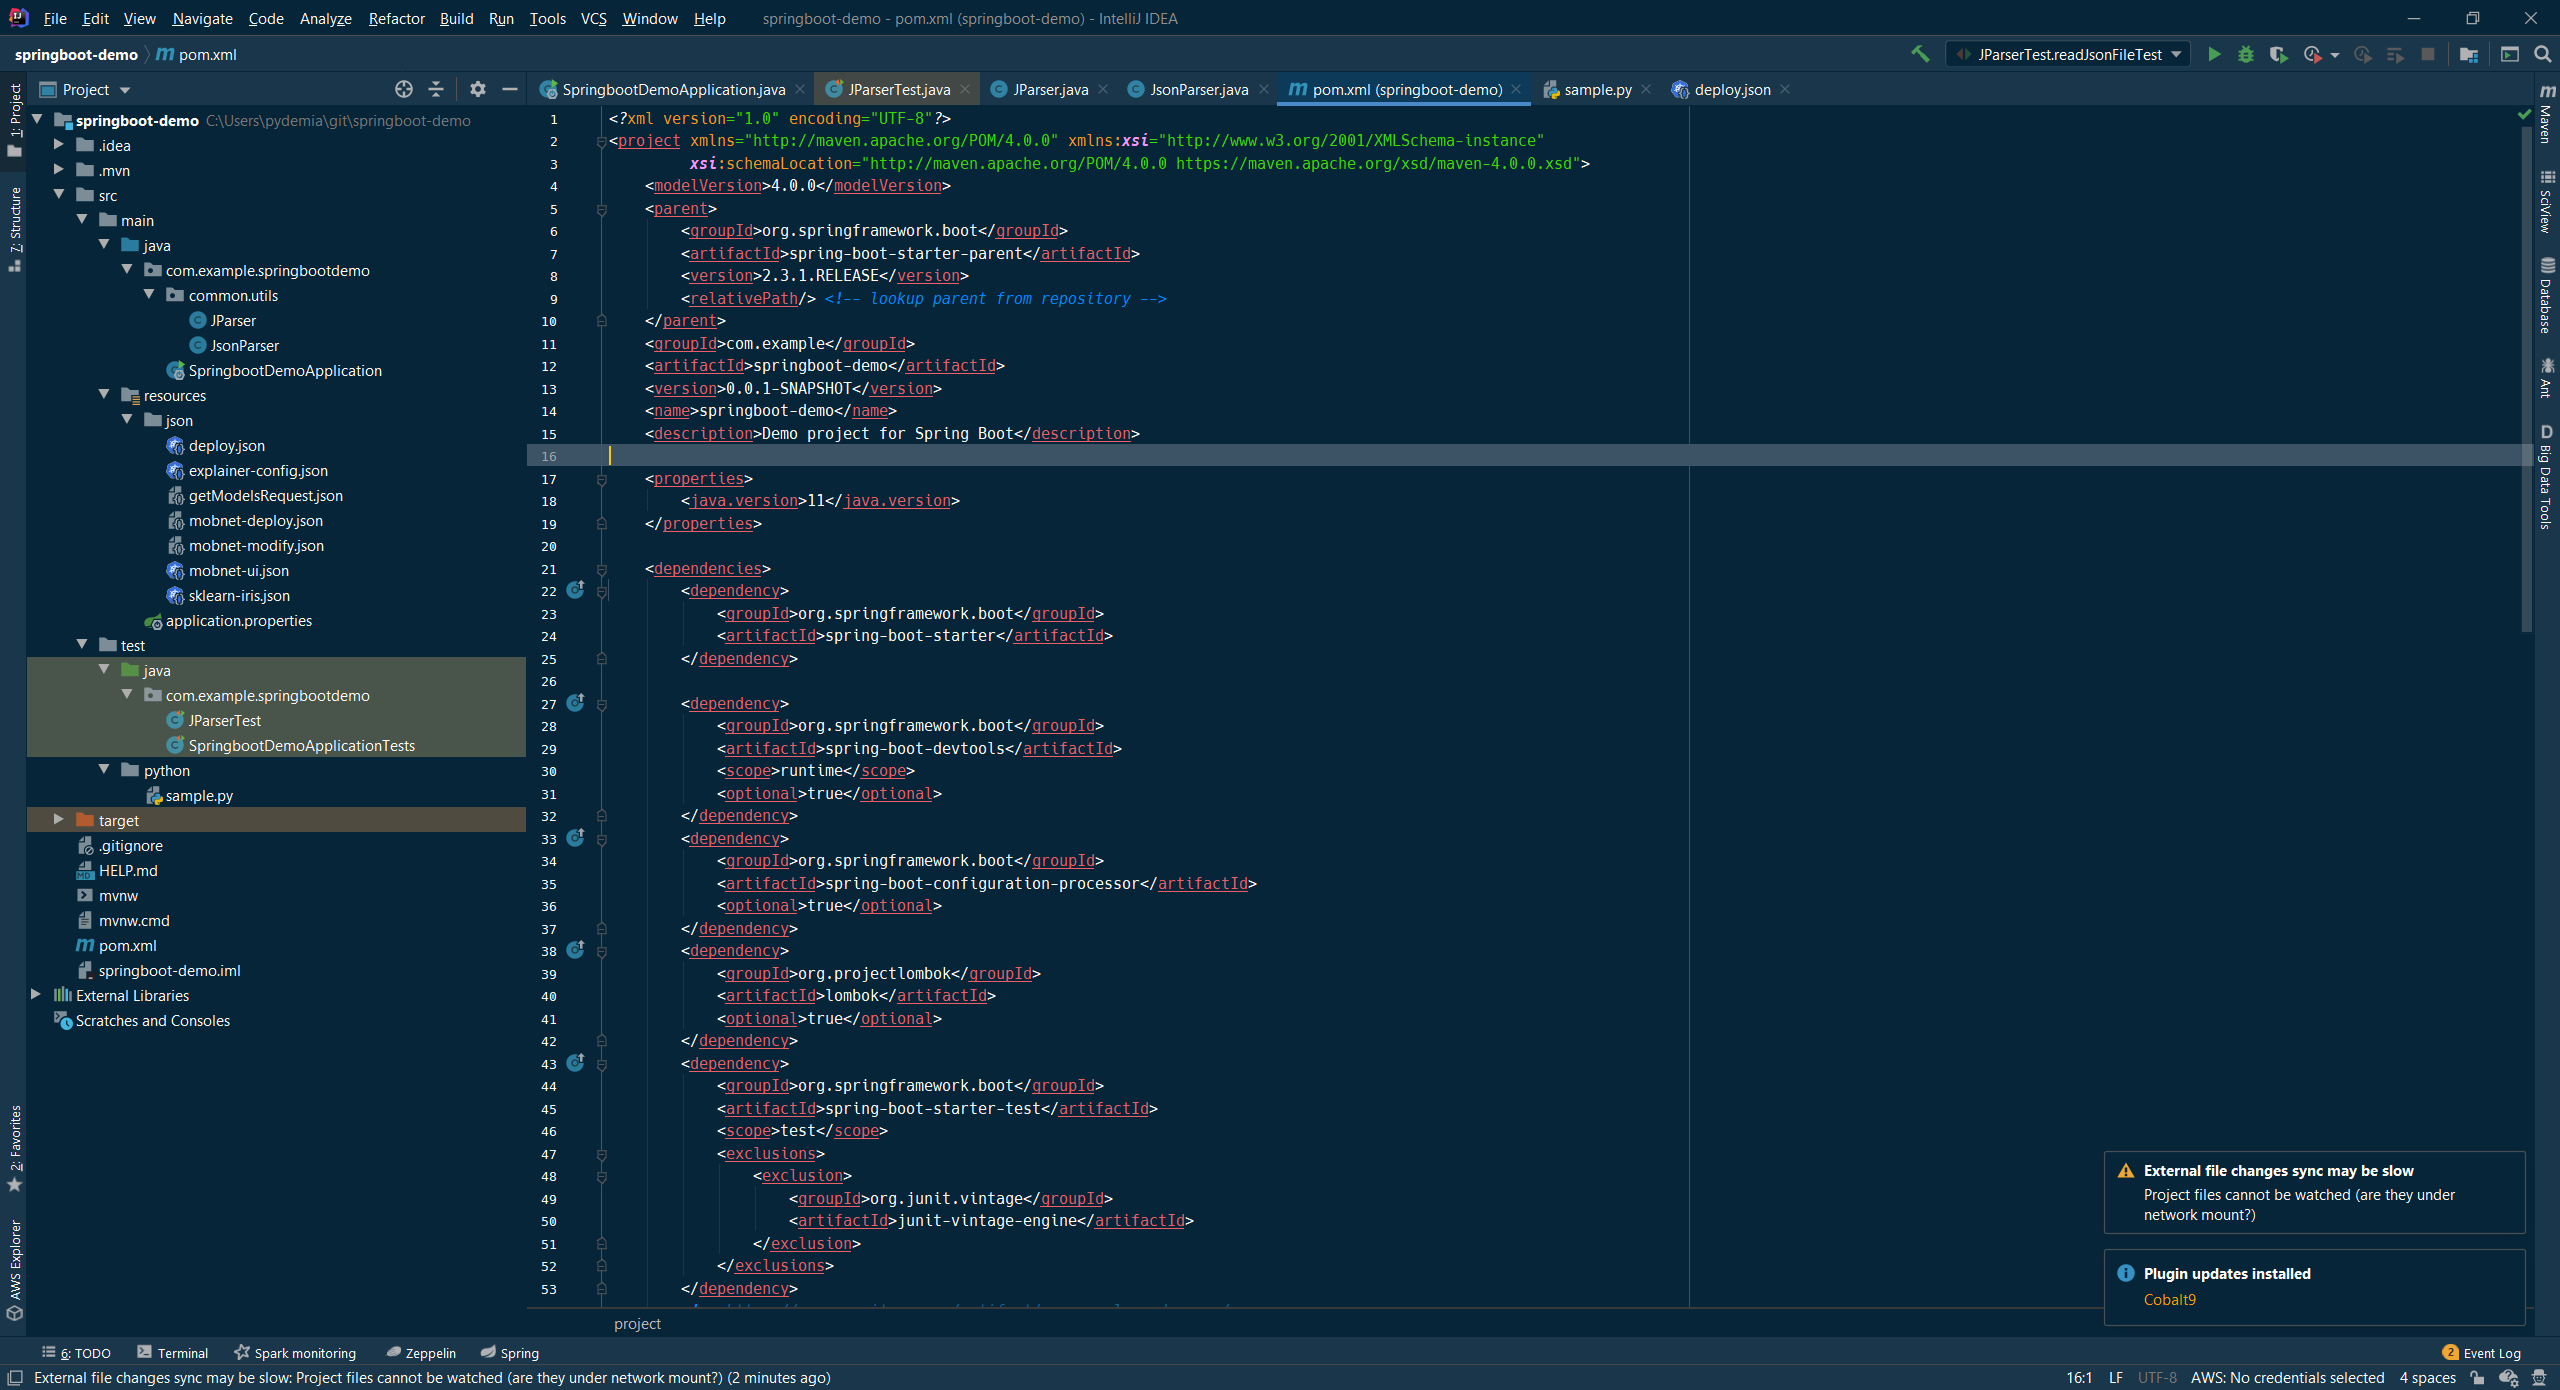Click the locate file crosshair icon in Project panel
The image size is (2560, 1390).
(x=403, y=89)
